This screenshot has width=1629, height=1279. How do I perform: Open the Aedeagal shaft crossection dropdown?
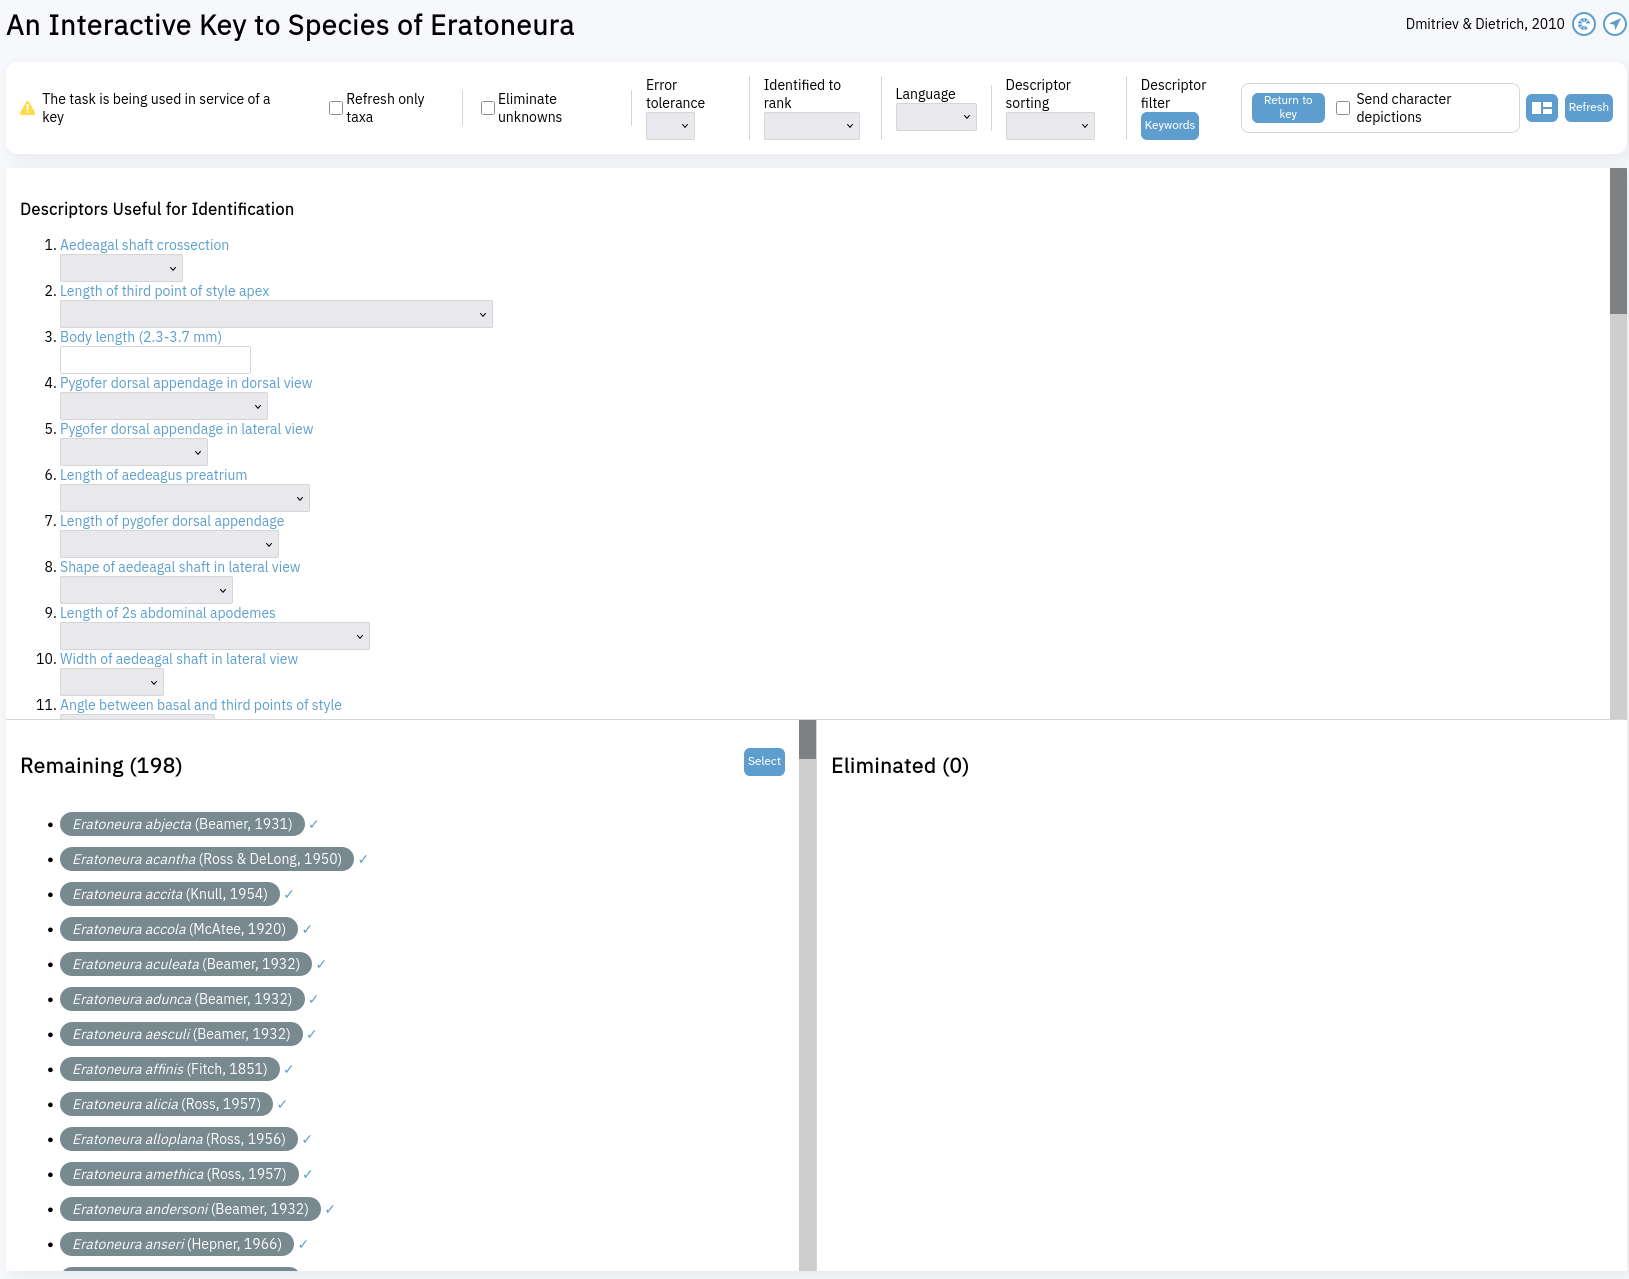(x=121, y=268)
